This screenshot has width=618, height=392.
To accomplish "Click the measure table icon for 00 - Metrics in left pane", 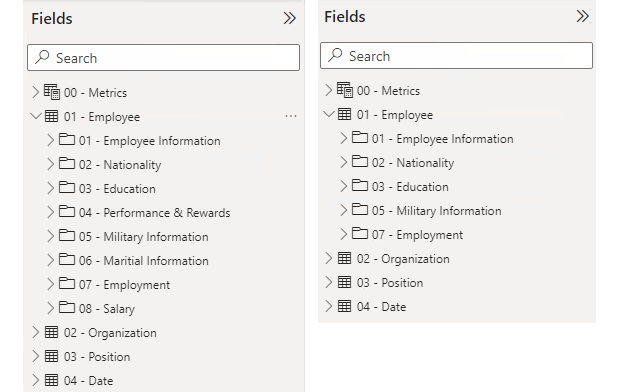I will pos(51,92).
